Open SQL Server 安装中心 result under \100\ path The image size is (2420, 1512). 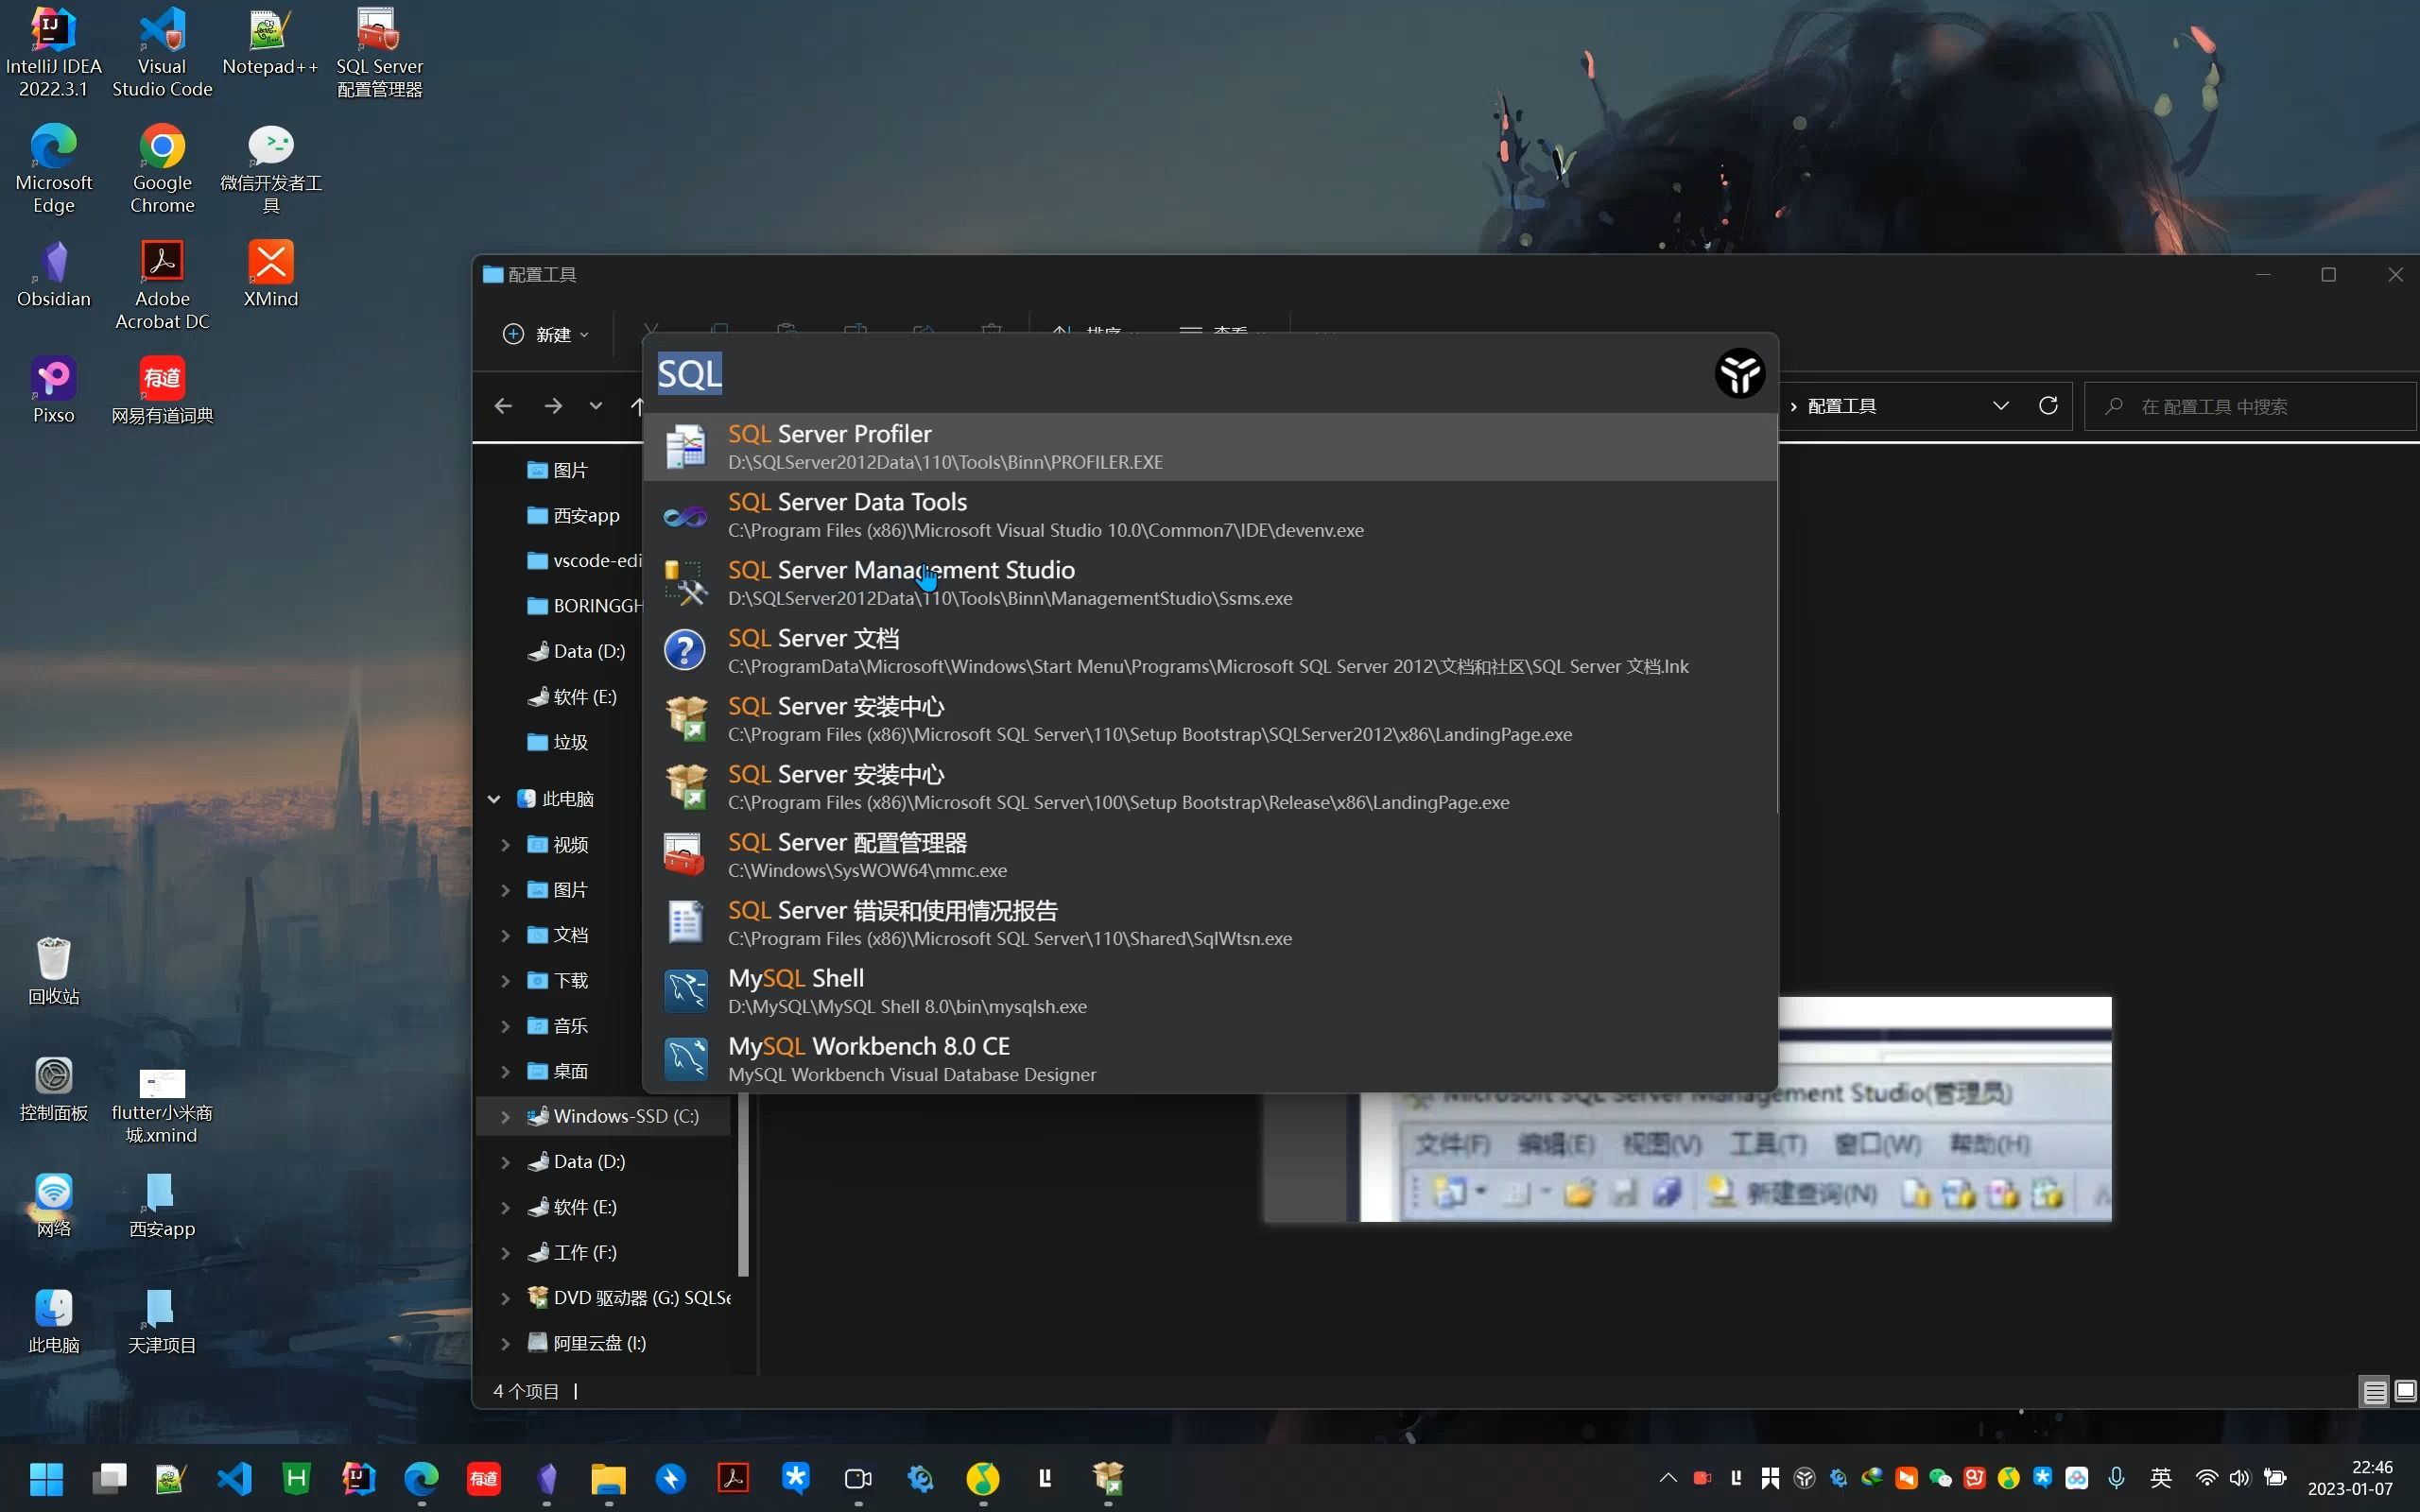coord(1210,787)
